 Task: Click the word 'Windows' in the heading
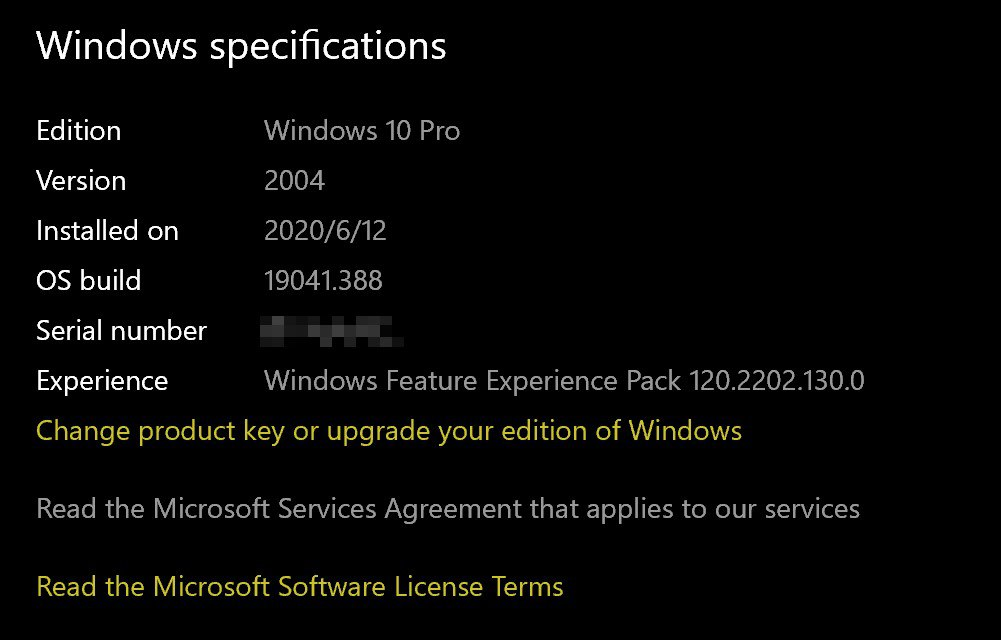(114, 46)
